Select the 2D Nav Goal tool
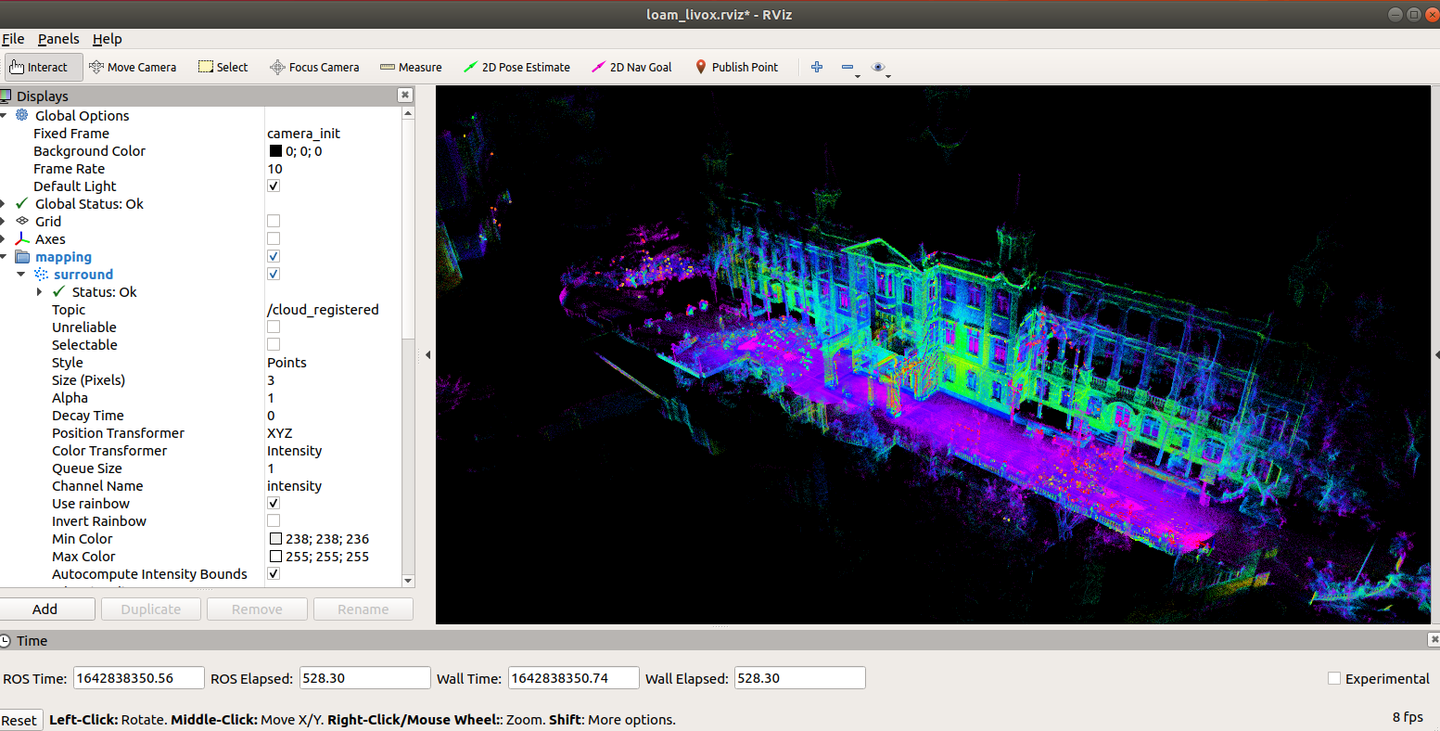The height and width of the screenshot is (731, 1440). tap(632, 67)
